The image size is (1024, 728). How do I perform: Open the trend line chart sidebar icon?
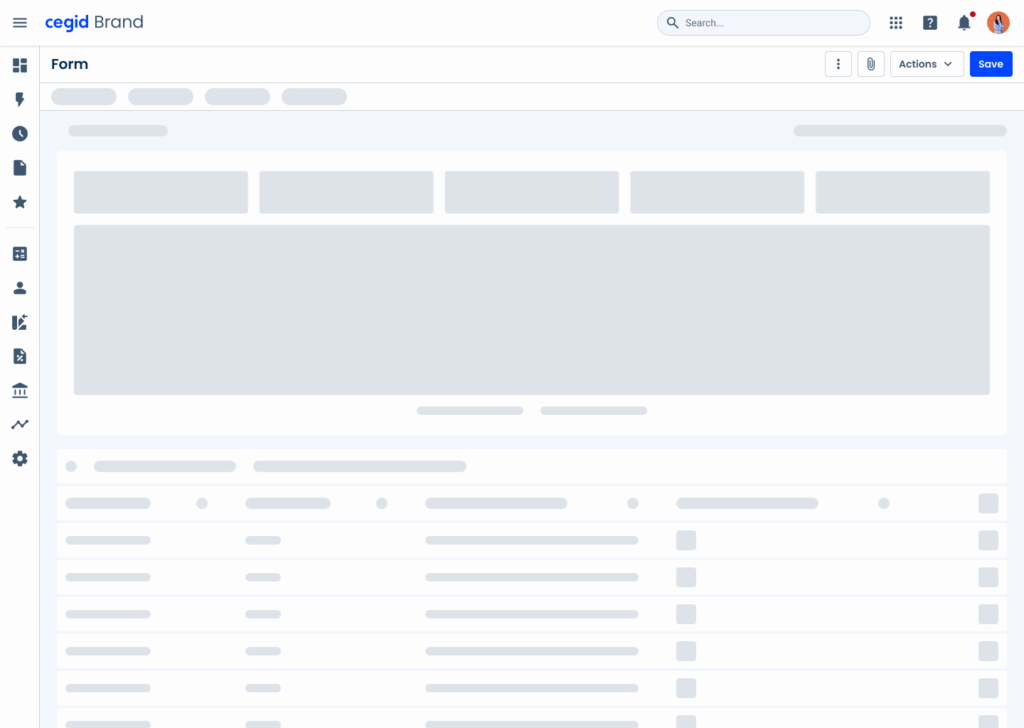pyautogui.click(x=20, y=424)
